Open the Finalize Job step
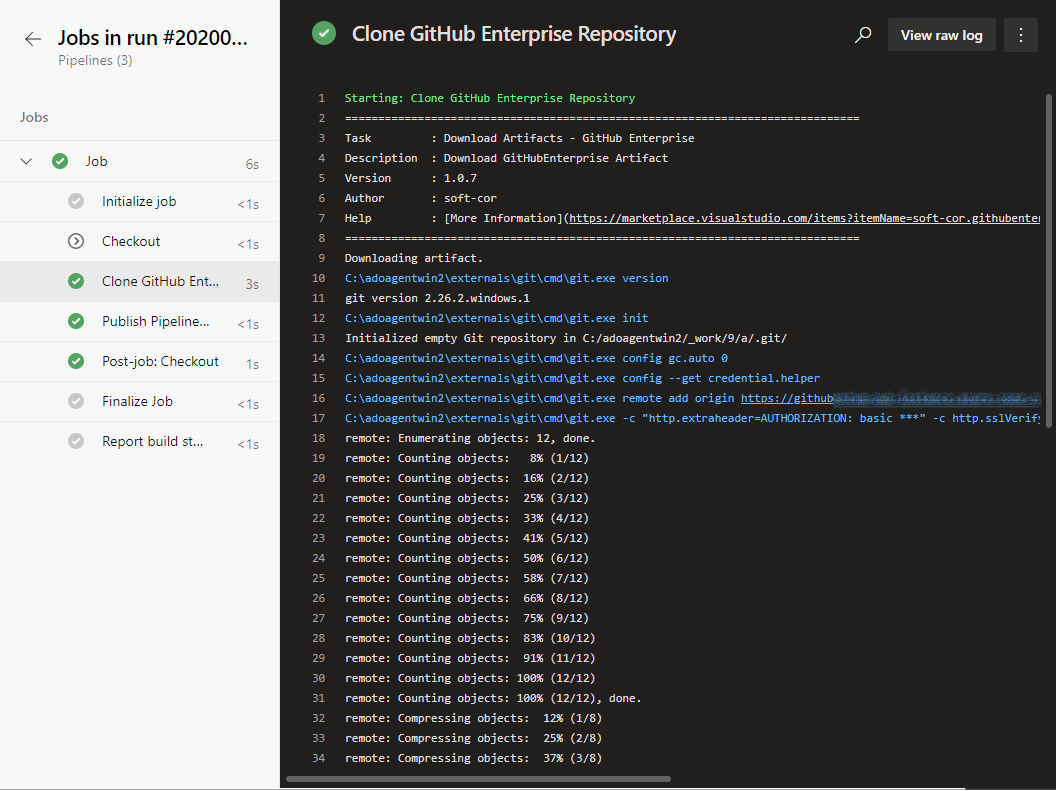This screenshot has width=1056, height=791. [x=139, y=401]
